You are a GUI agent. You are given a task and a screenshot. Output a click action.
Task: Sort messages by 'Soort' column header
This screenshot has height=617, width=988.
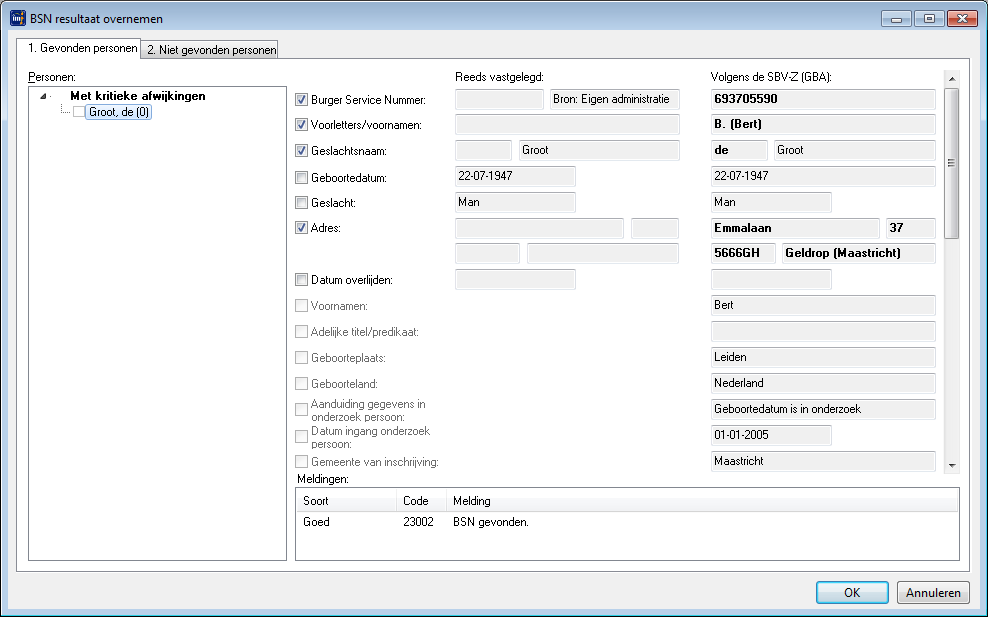click(x=347, y=501)
